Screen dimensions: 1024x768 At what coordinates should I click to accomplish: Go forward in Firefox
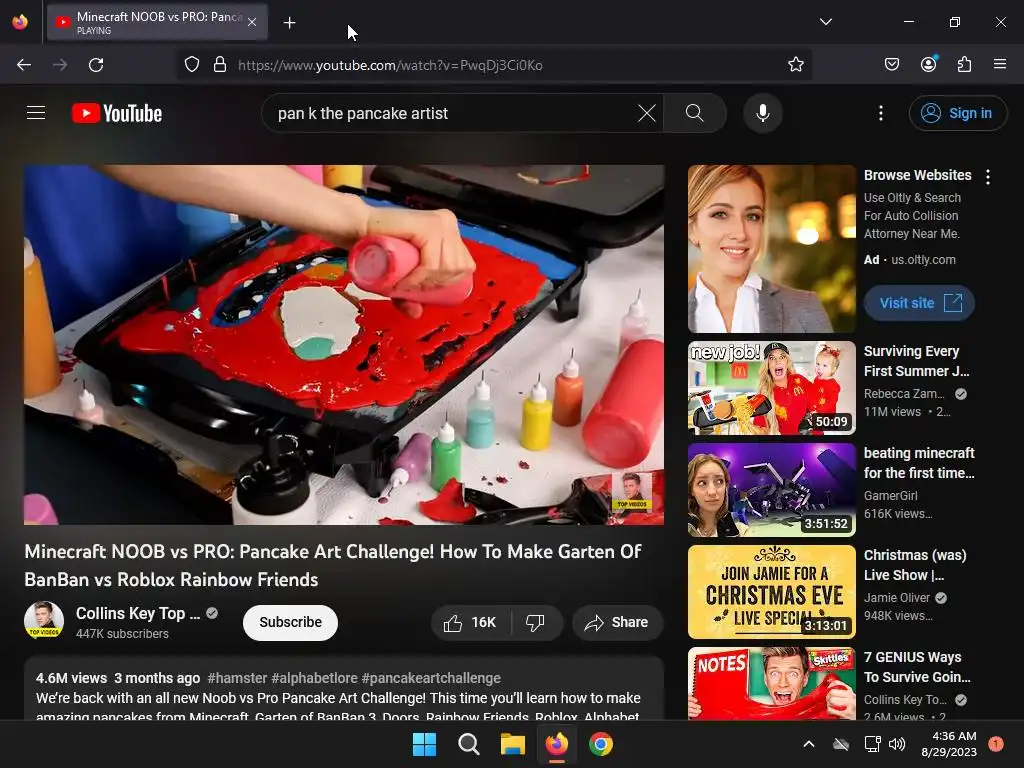[x=60, y=65]
